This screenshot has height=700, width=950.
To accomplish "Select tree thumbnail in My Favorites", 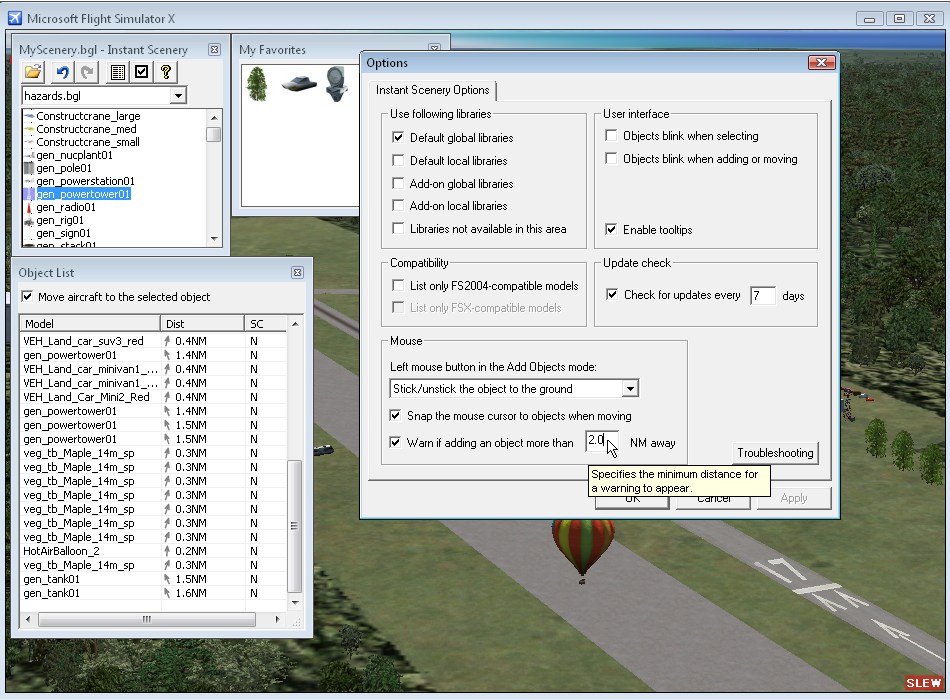I will point(257,84).
